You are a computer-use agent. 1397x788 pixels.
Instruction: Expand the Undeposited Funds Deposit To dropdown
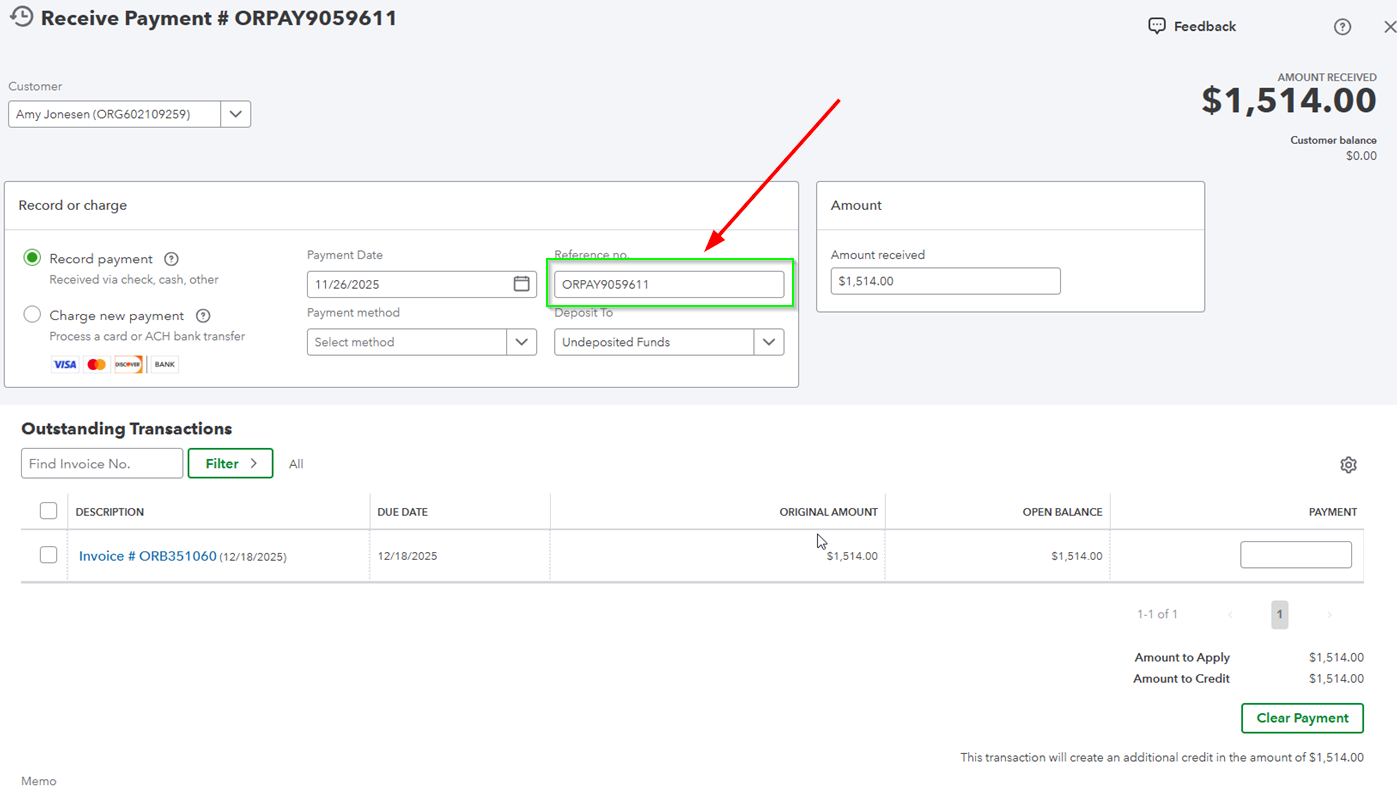(769, 341)
